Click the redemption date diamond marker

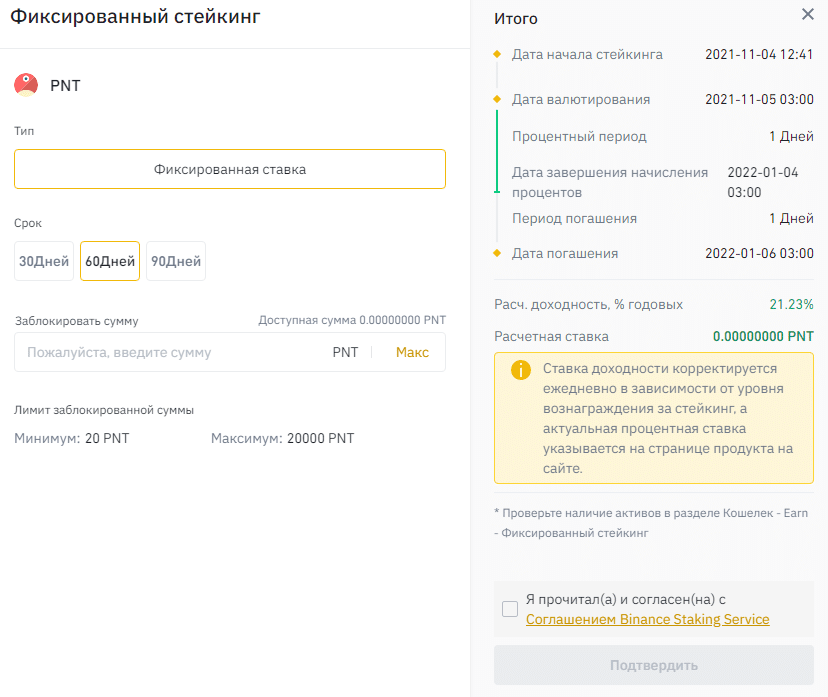[497, 253]
